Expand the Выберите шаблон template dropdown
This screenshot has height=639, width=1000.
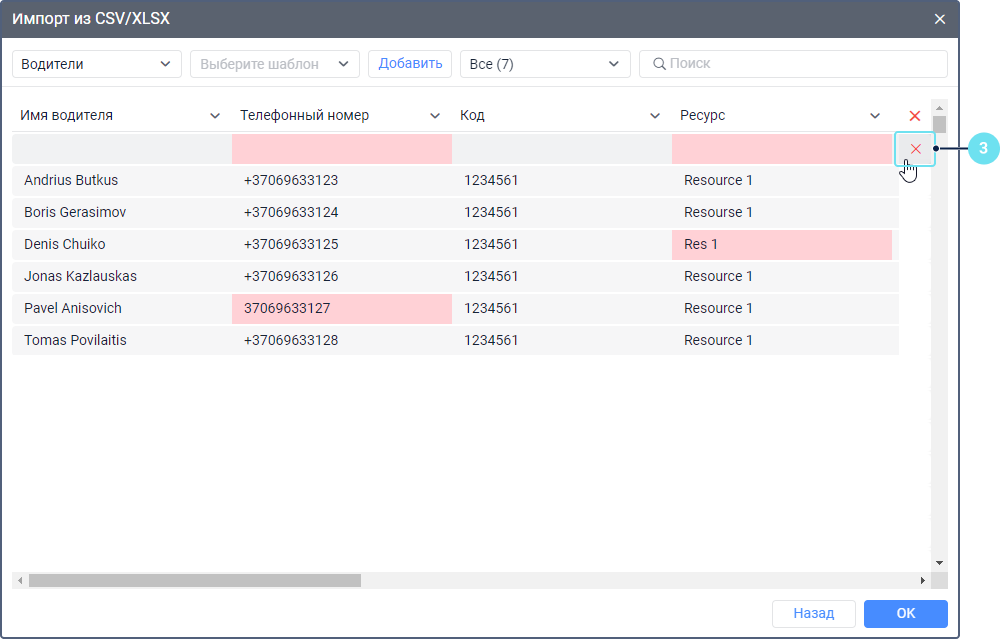coord(275,64)
